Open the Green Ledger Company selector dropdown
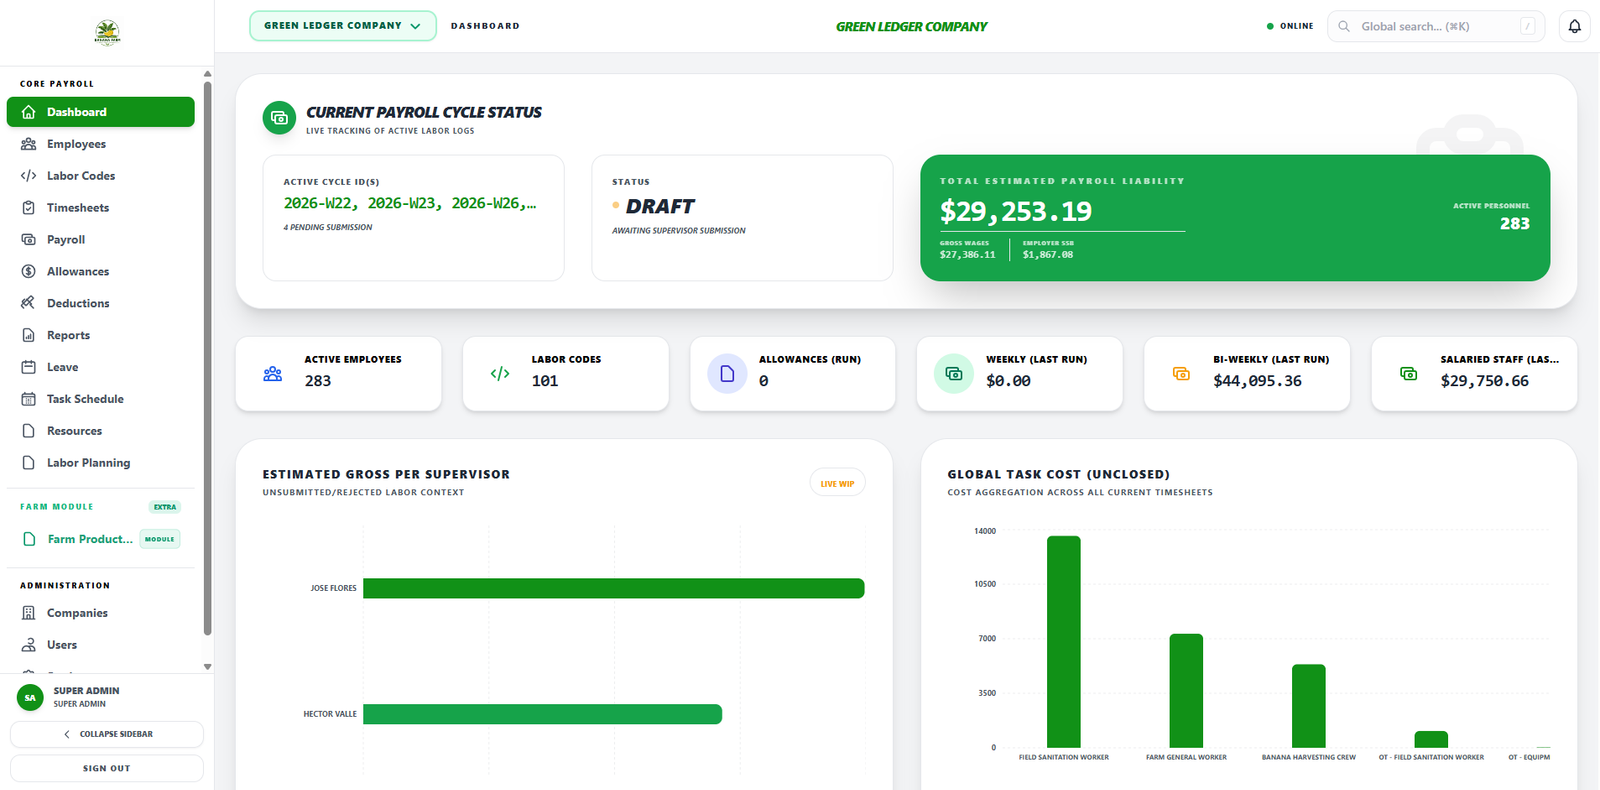The height and width of the screenshot is (790, 1600). [343, 26]
